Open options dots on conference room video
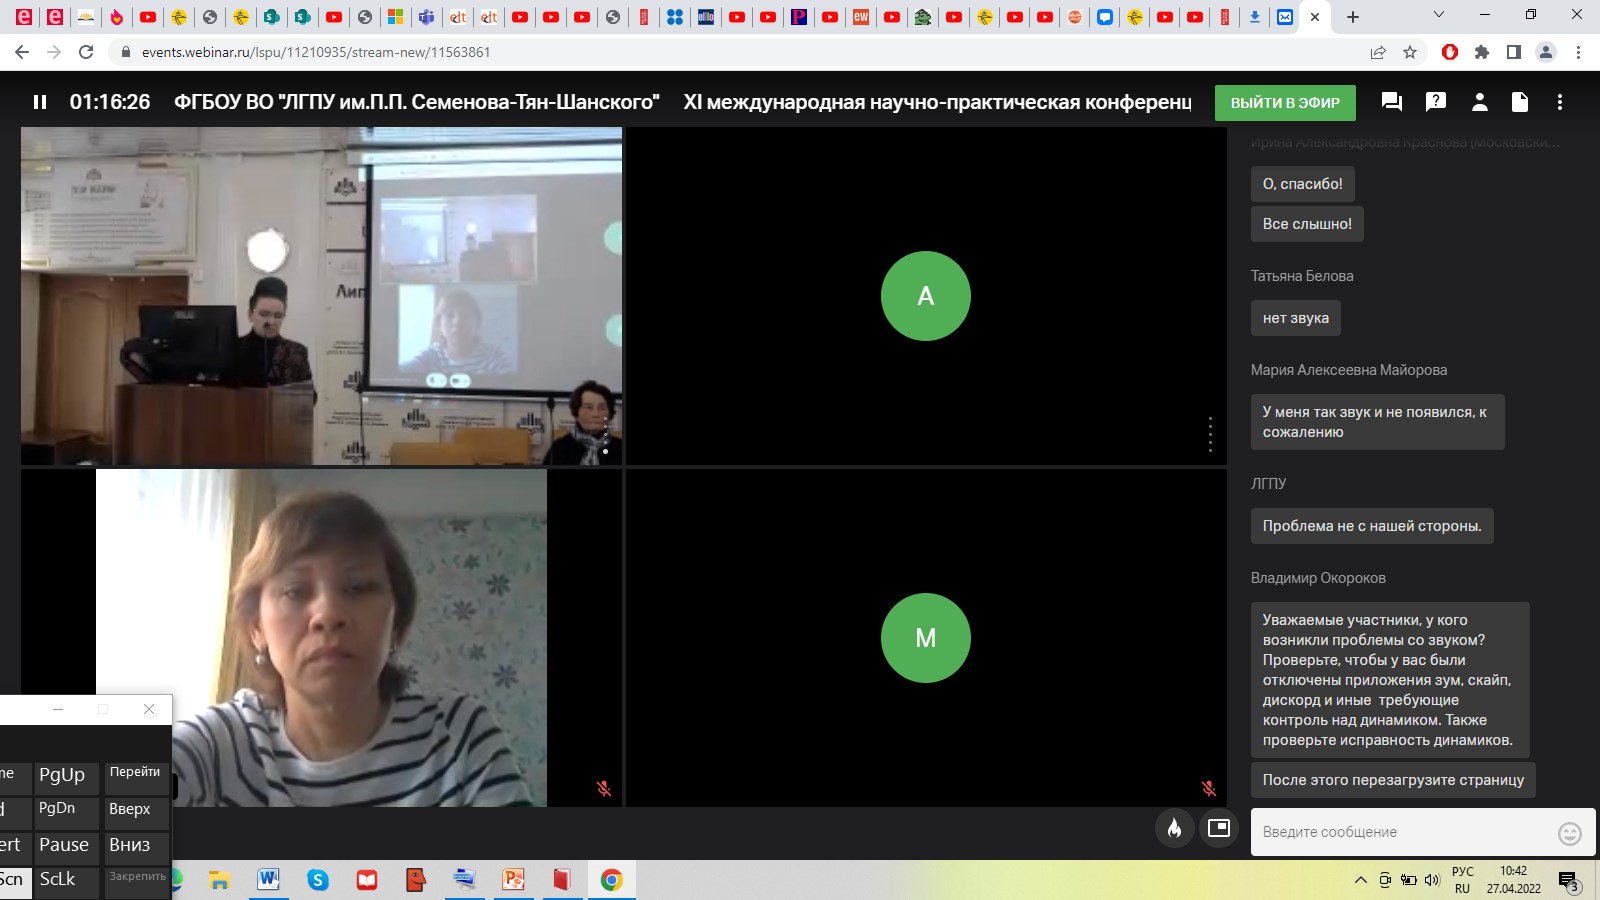 [605, 437]
